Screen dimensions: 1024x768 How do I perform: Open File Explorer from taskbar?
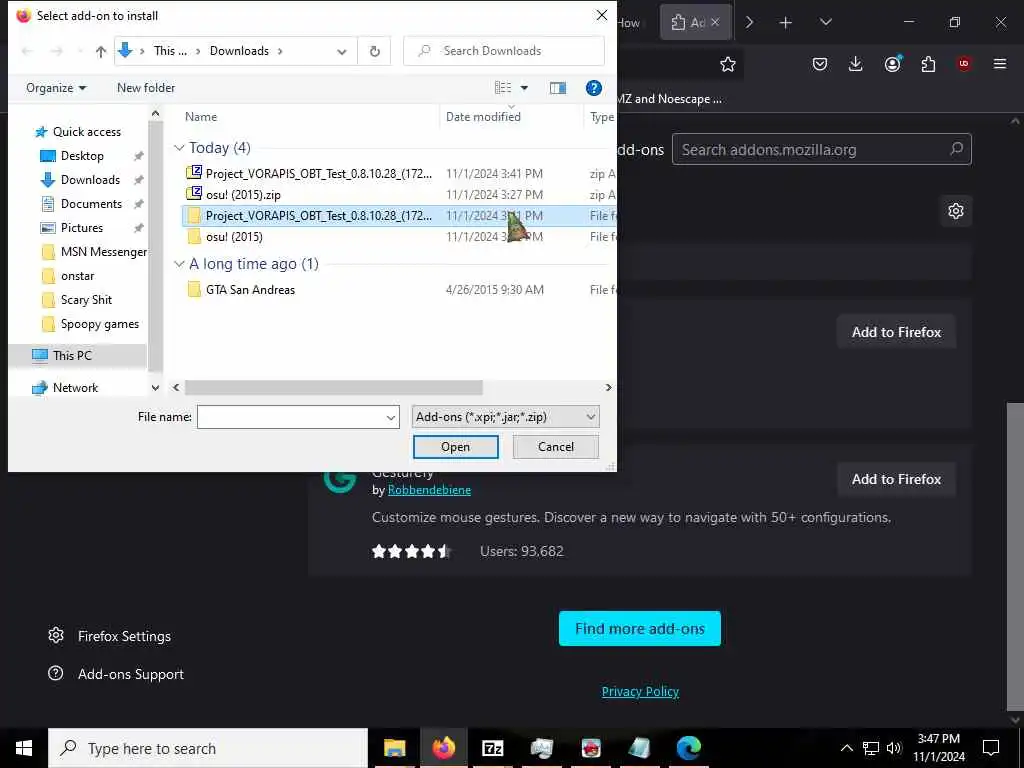(394, 748)
